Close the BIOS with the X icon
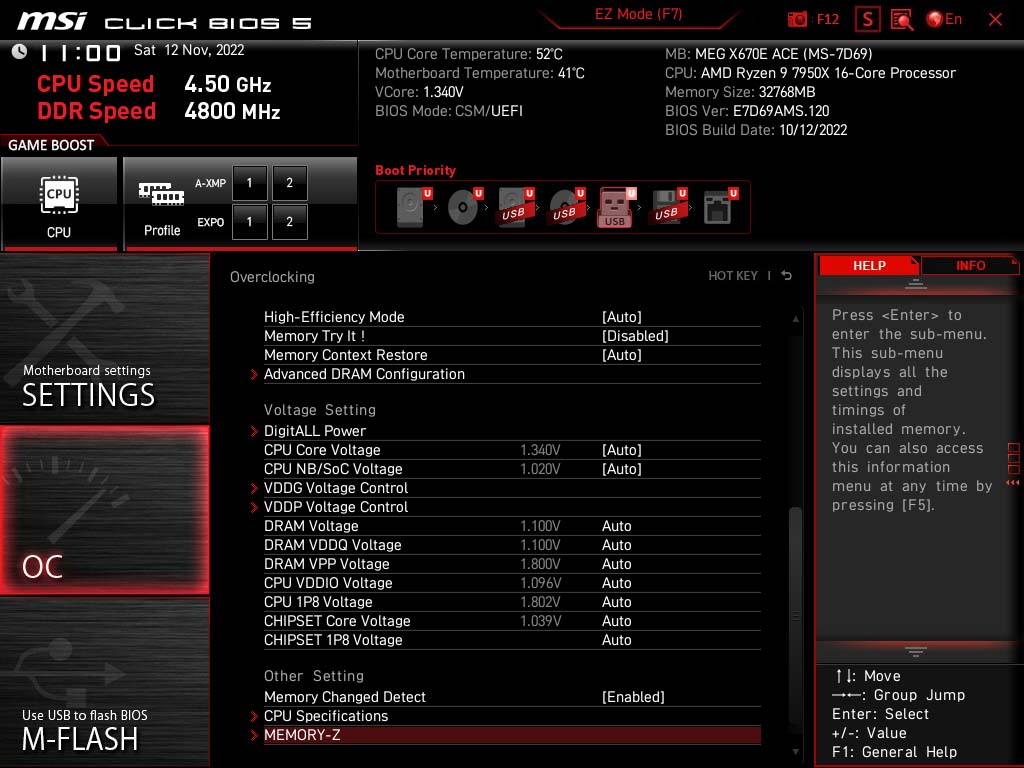 [x=995, y=20]
